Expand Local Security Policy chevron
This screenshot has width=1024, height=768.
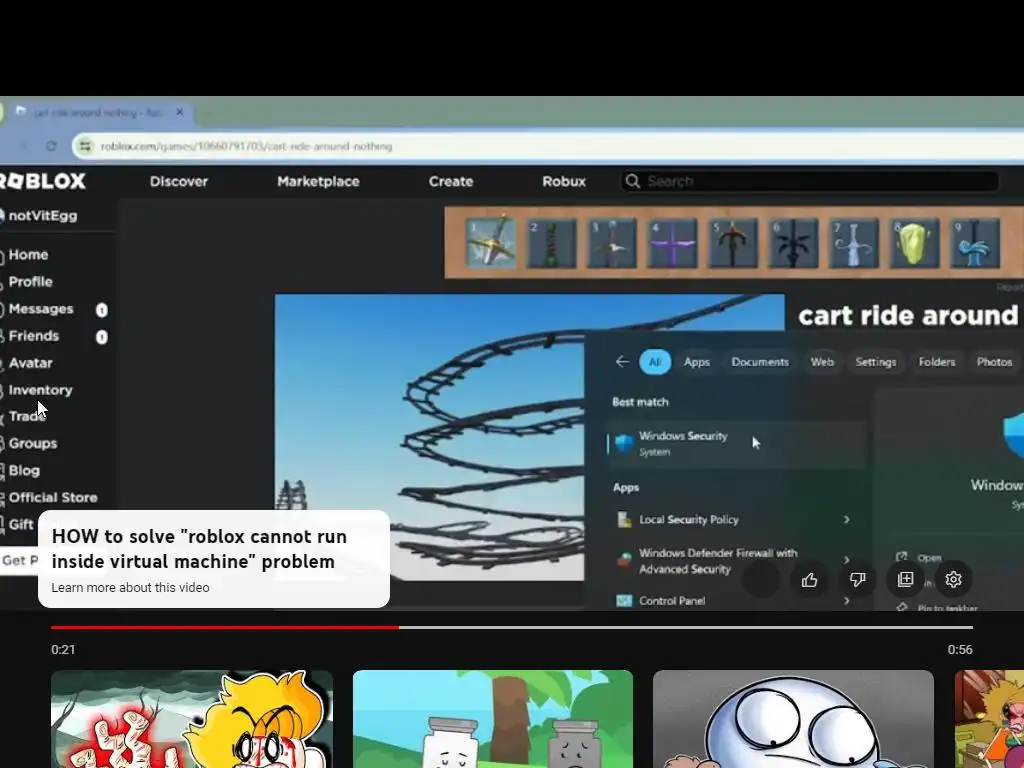847,519
